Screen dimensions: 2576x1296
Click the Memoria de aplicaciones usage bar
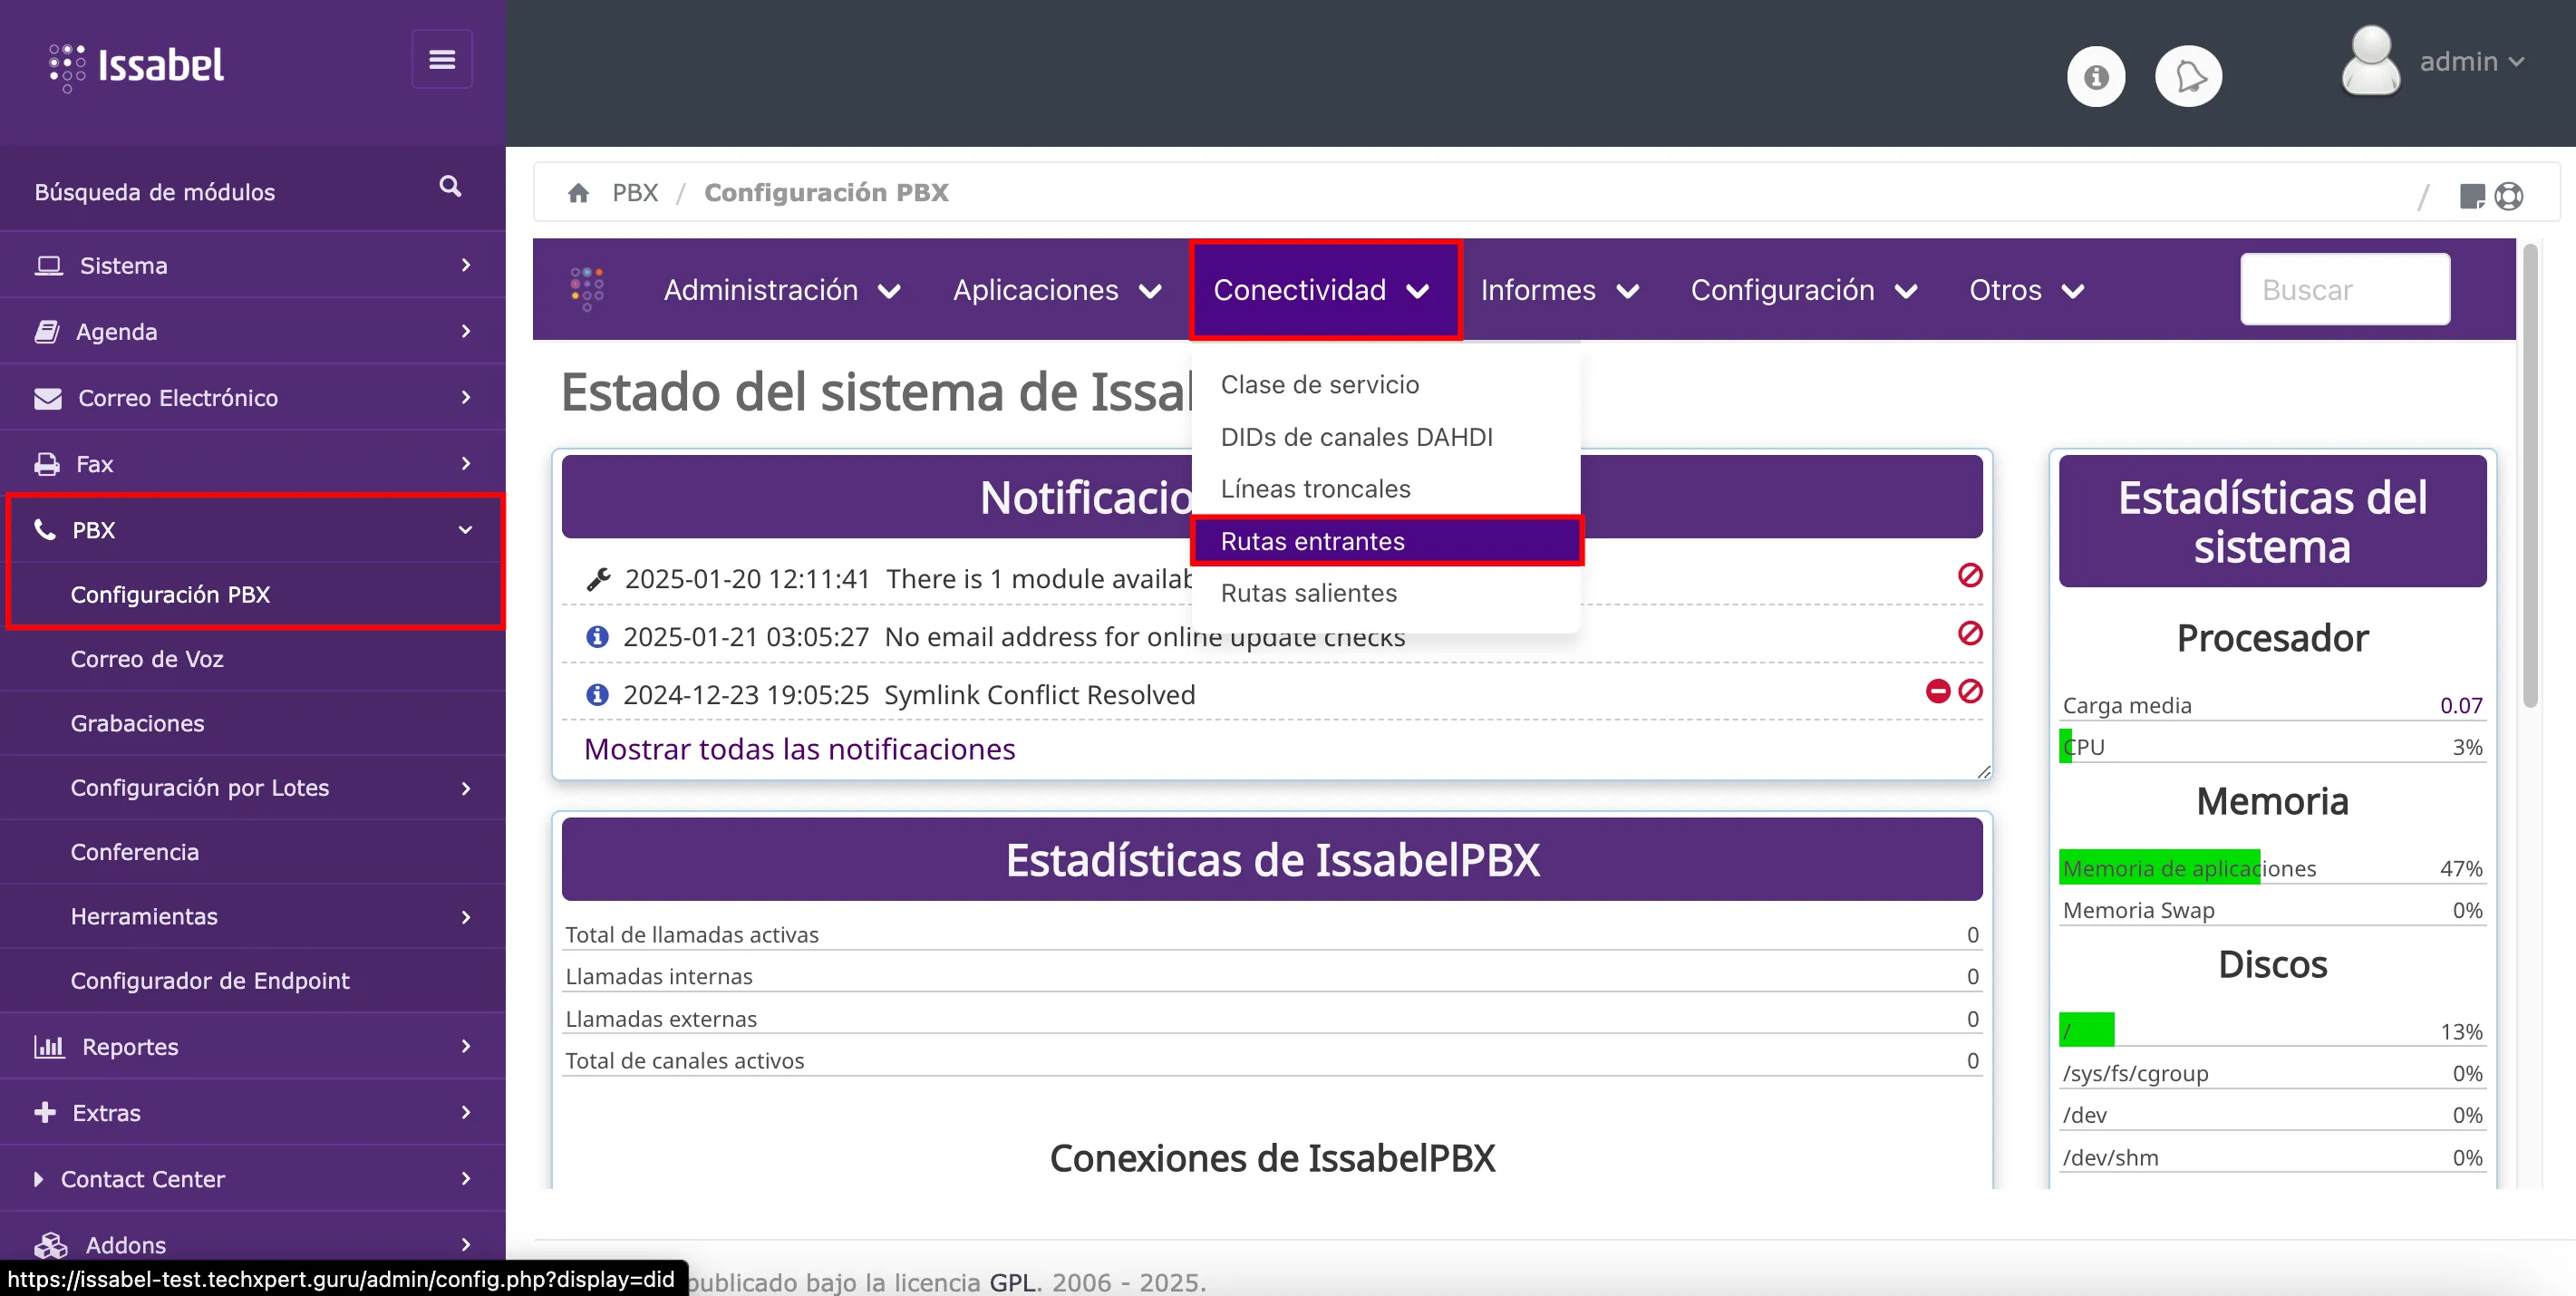(x=2160, y=868)
